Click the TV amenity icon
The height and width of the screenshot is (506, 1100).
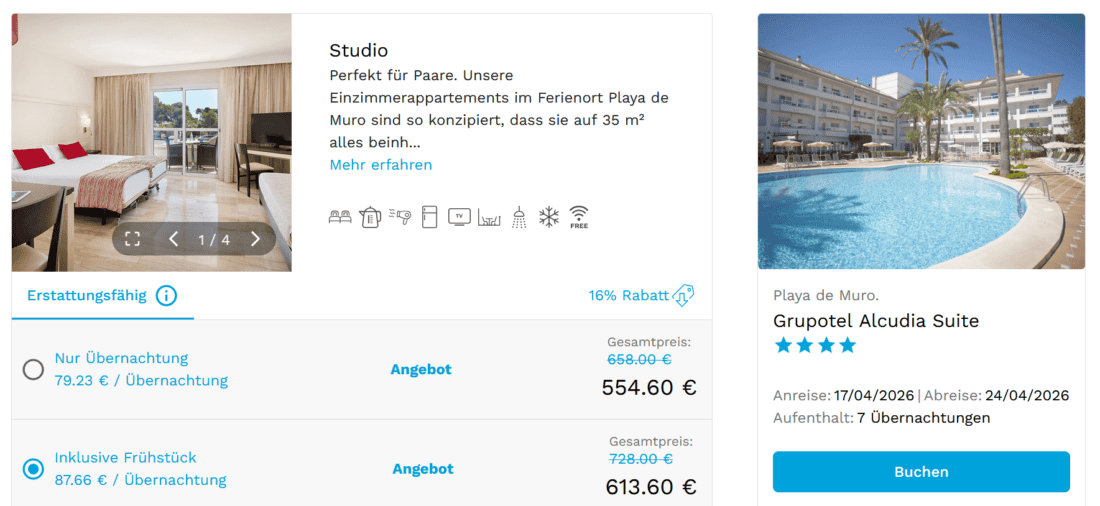pos(459,217)
